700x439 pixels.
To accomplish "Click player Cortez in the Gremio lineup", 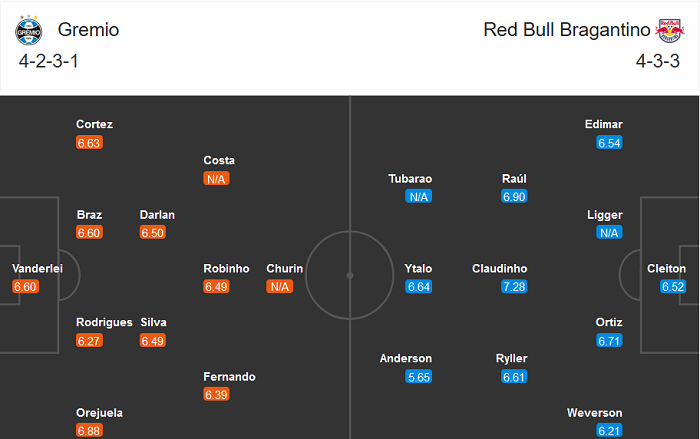I will [94, 124].
